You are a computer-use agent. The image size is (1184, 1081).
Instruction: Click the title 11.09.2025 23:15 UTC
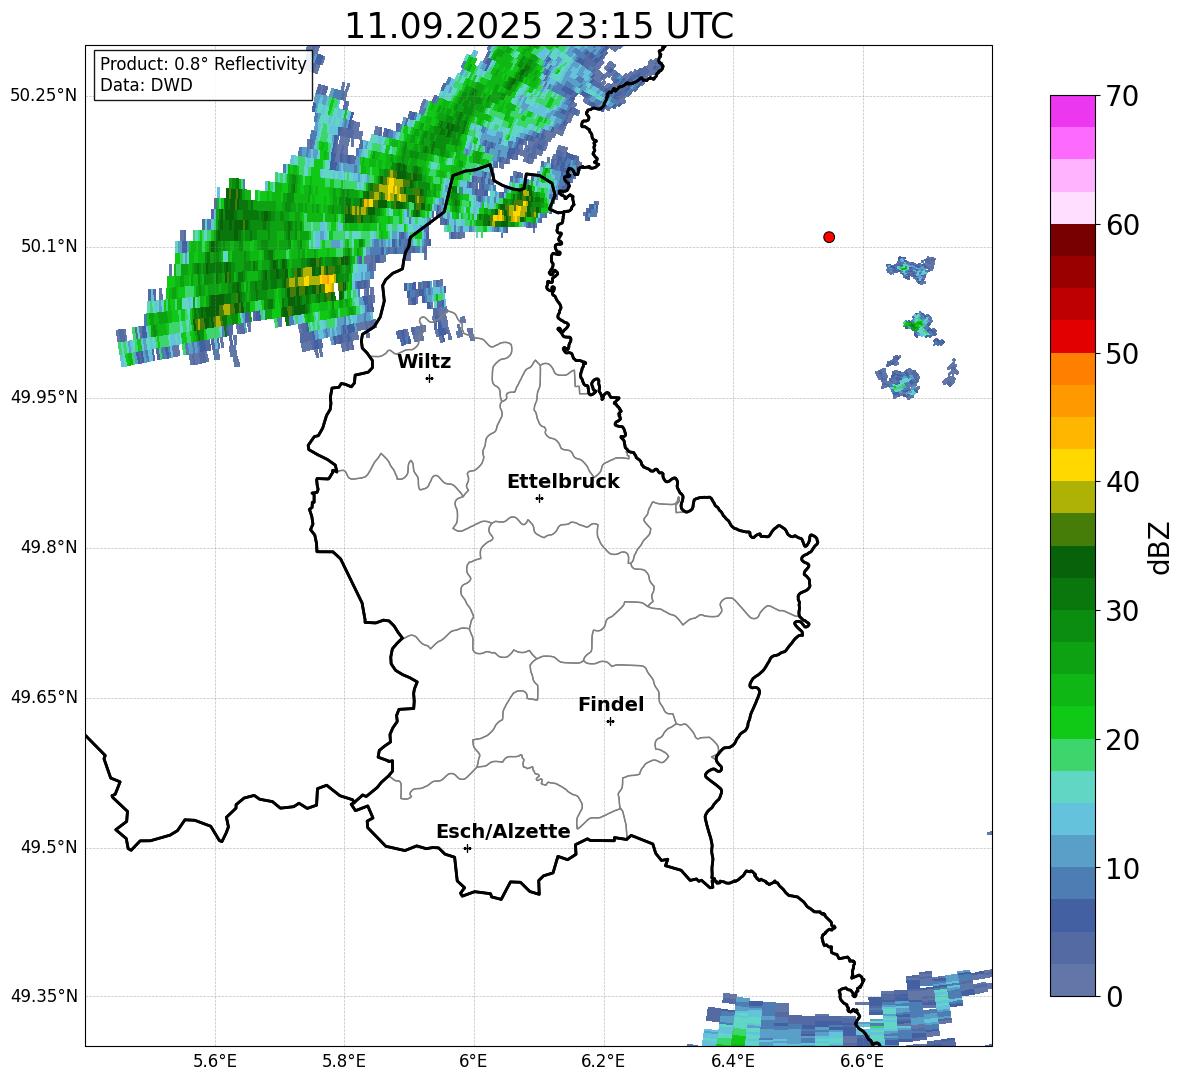tap(539, 26)
